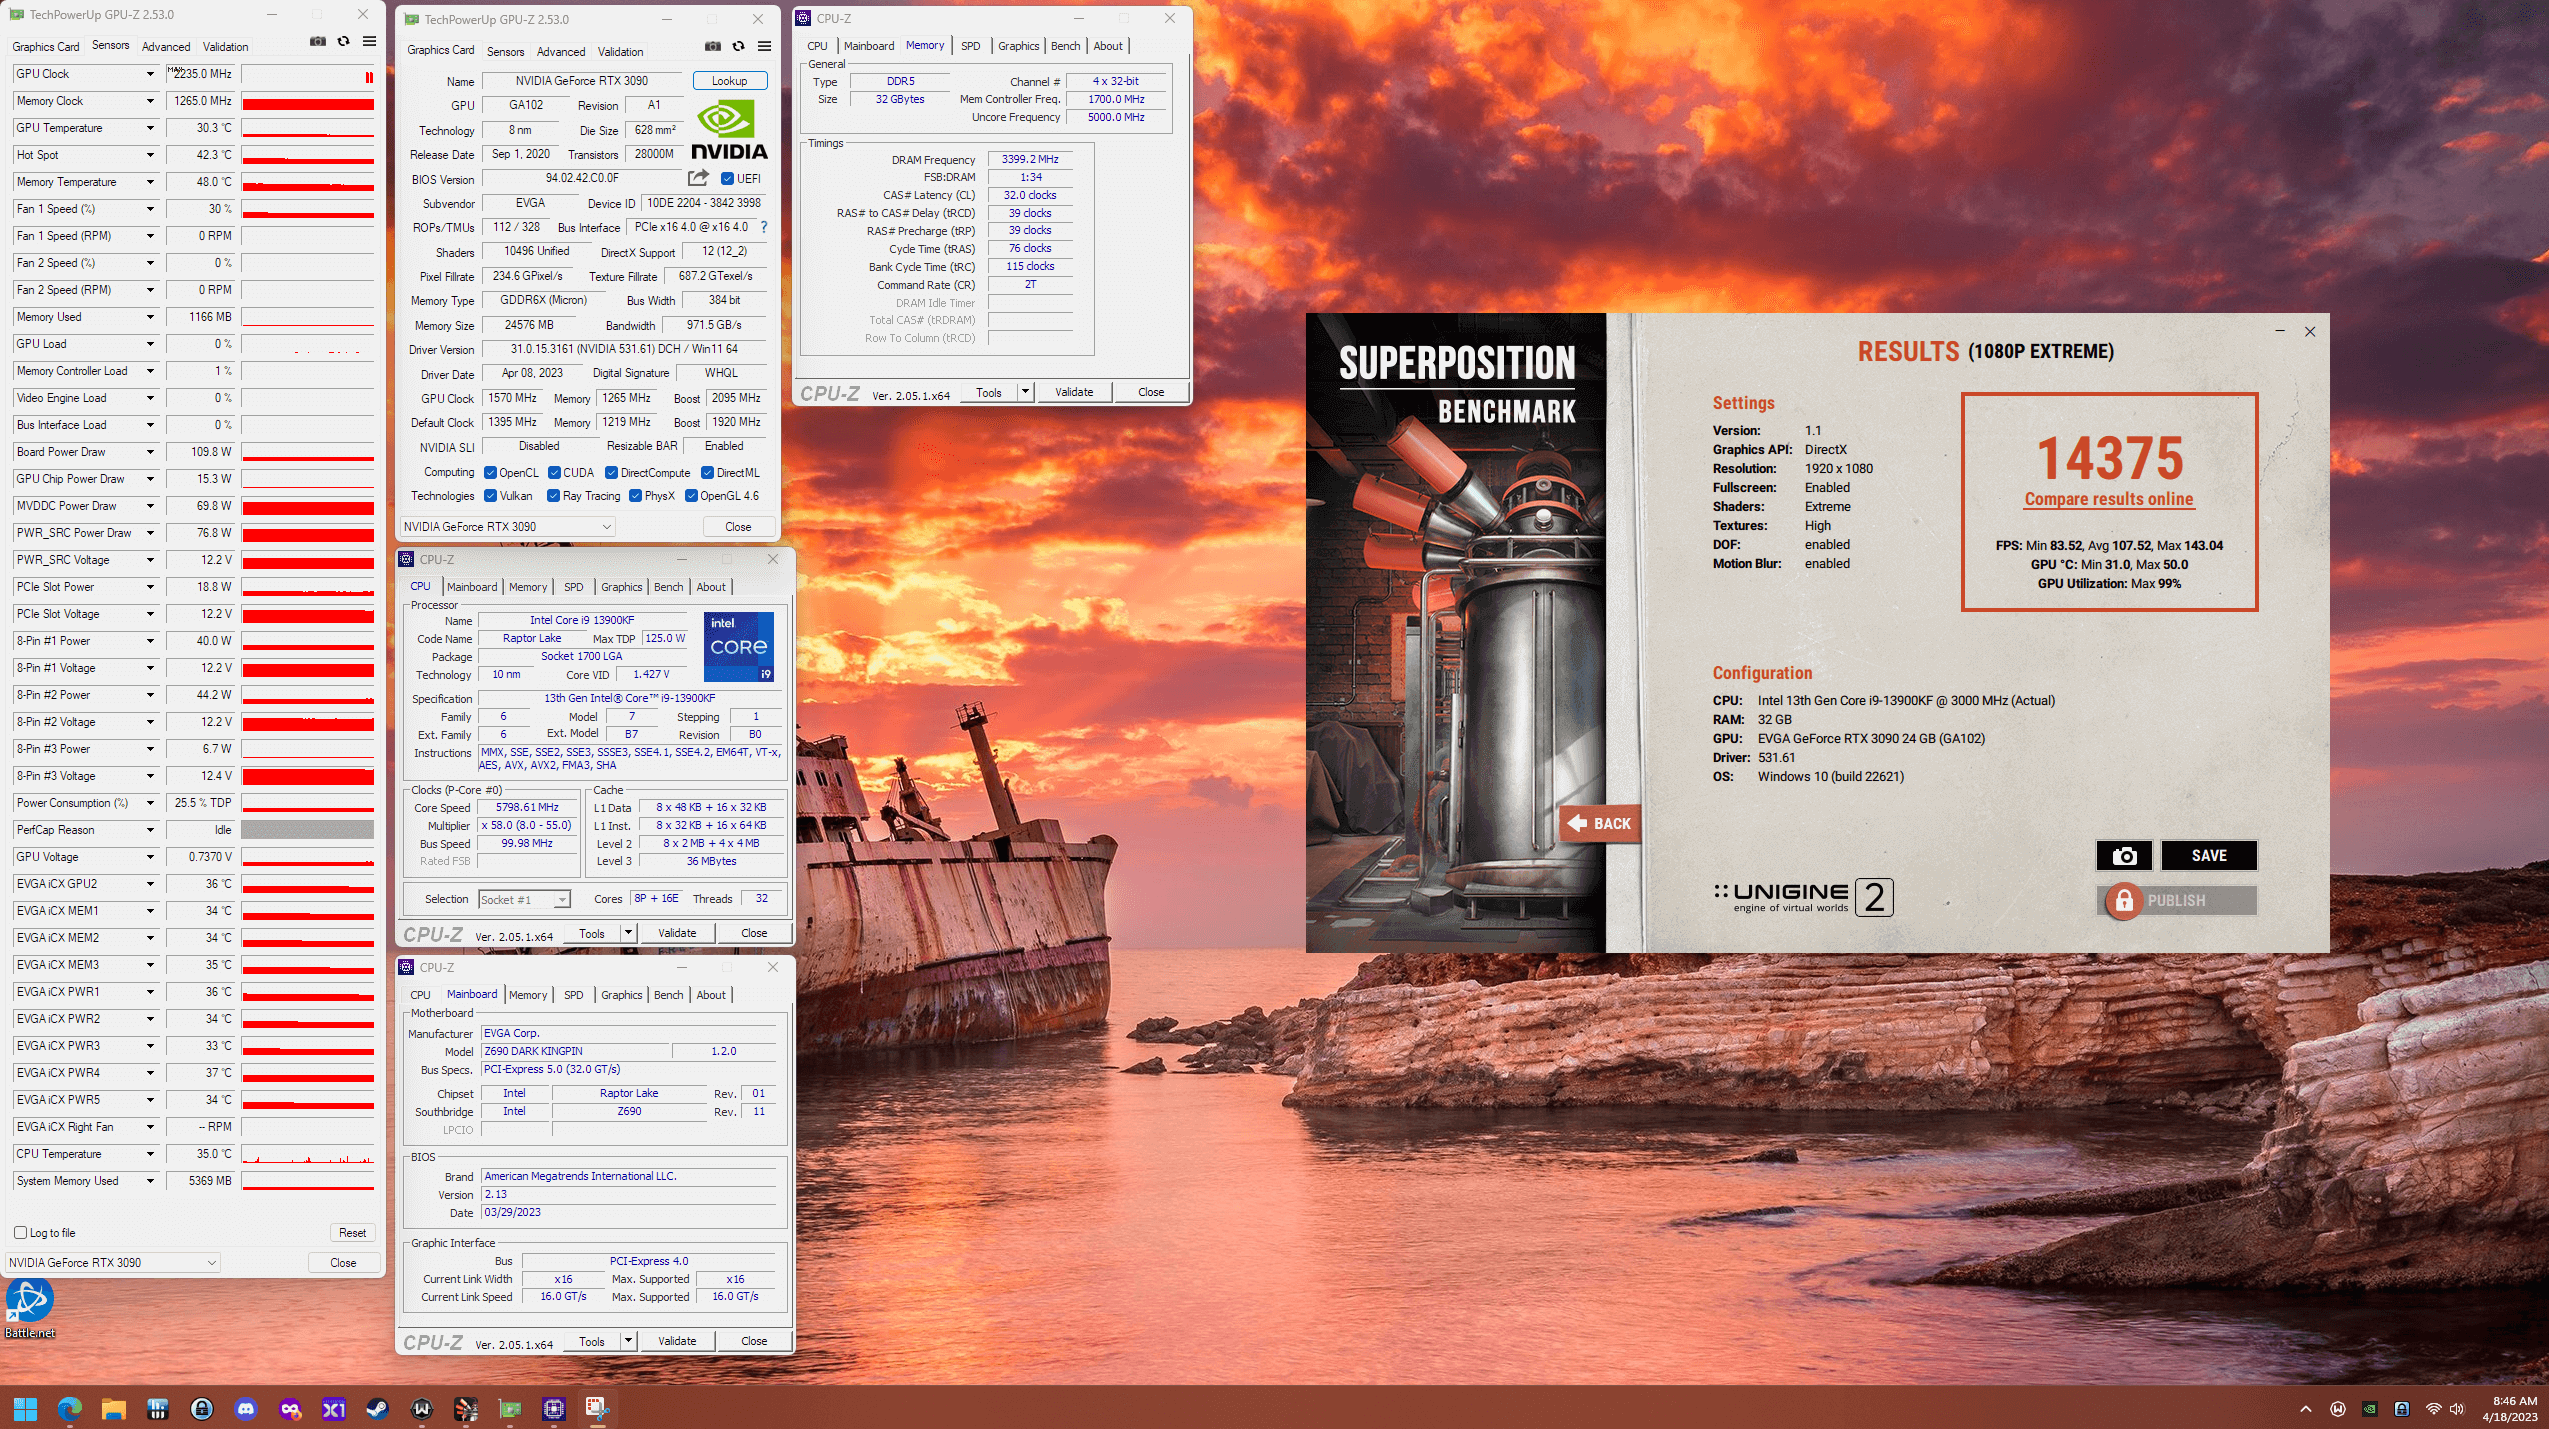This screenshot has width=2549, height=1429.
Task: Open GPU Clock sensor dropdown arrow
Action: coord(150,74)
